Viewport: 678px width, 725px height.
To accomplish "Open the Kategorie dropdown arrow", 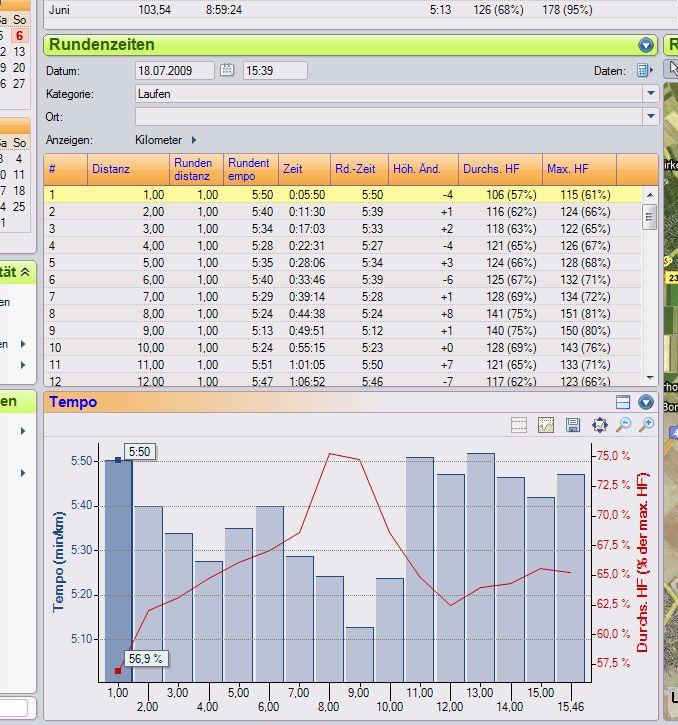I will (651, 93).
